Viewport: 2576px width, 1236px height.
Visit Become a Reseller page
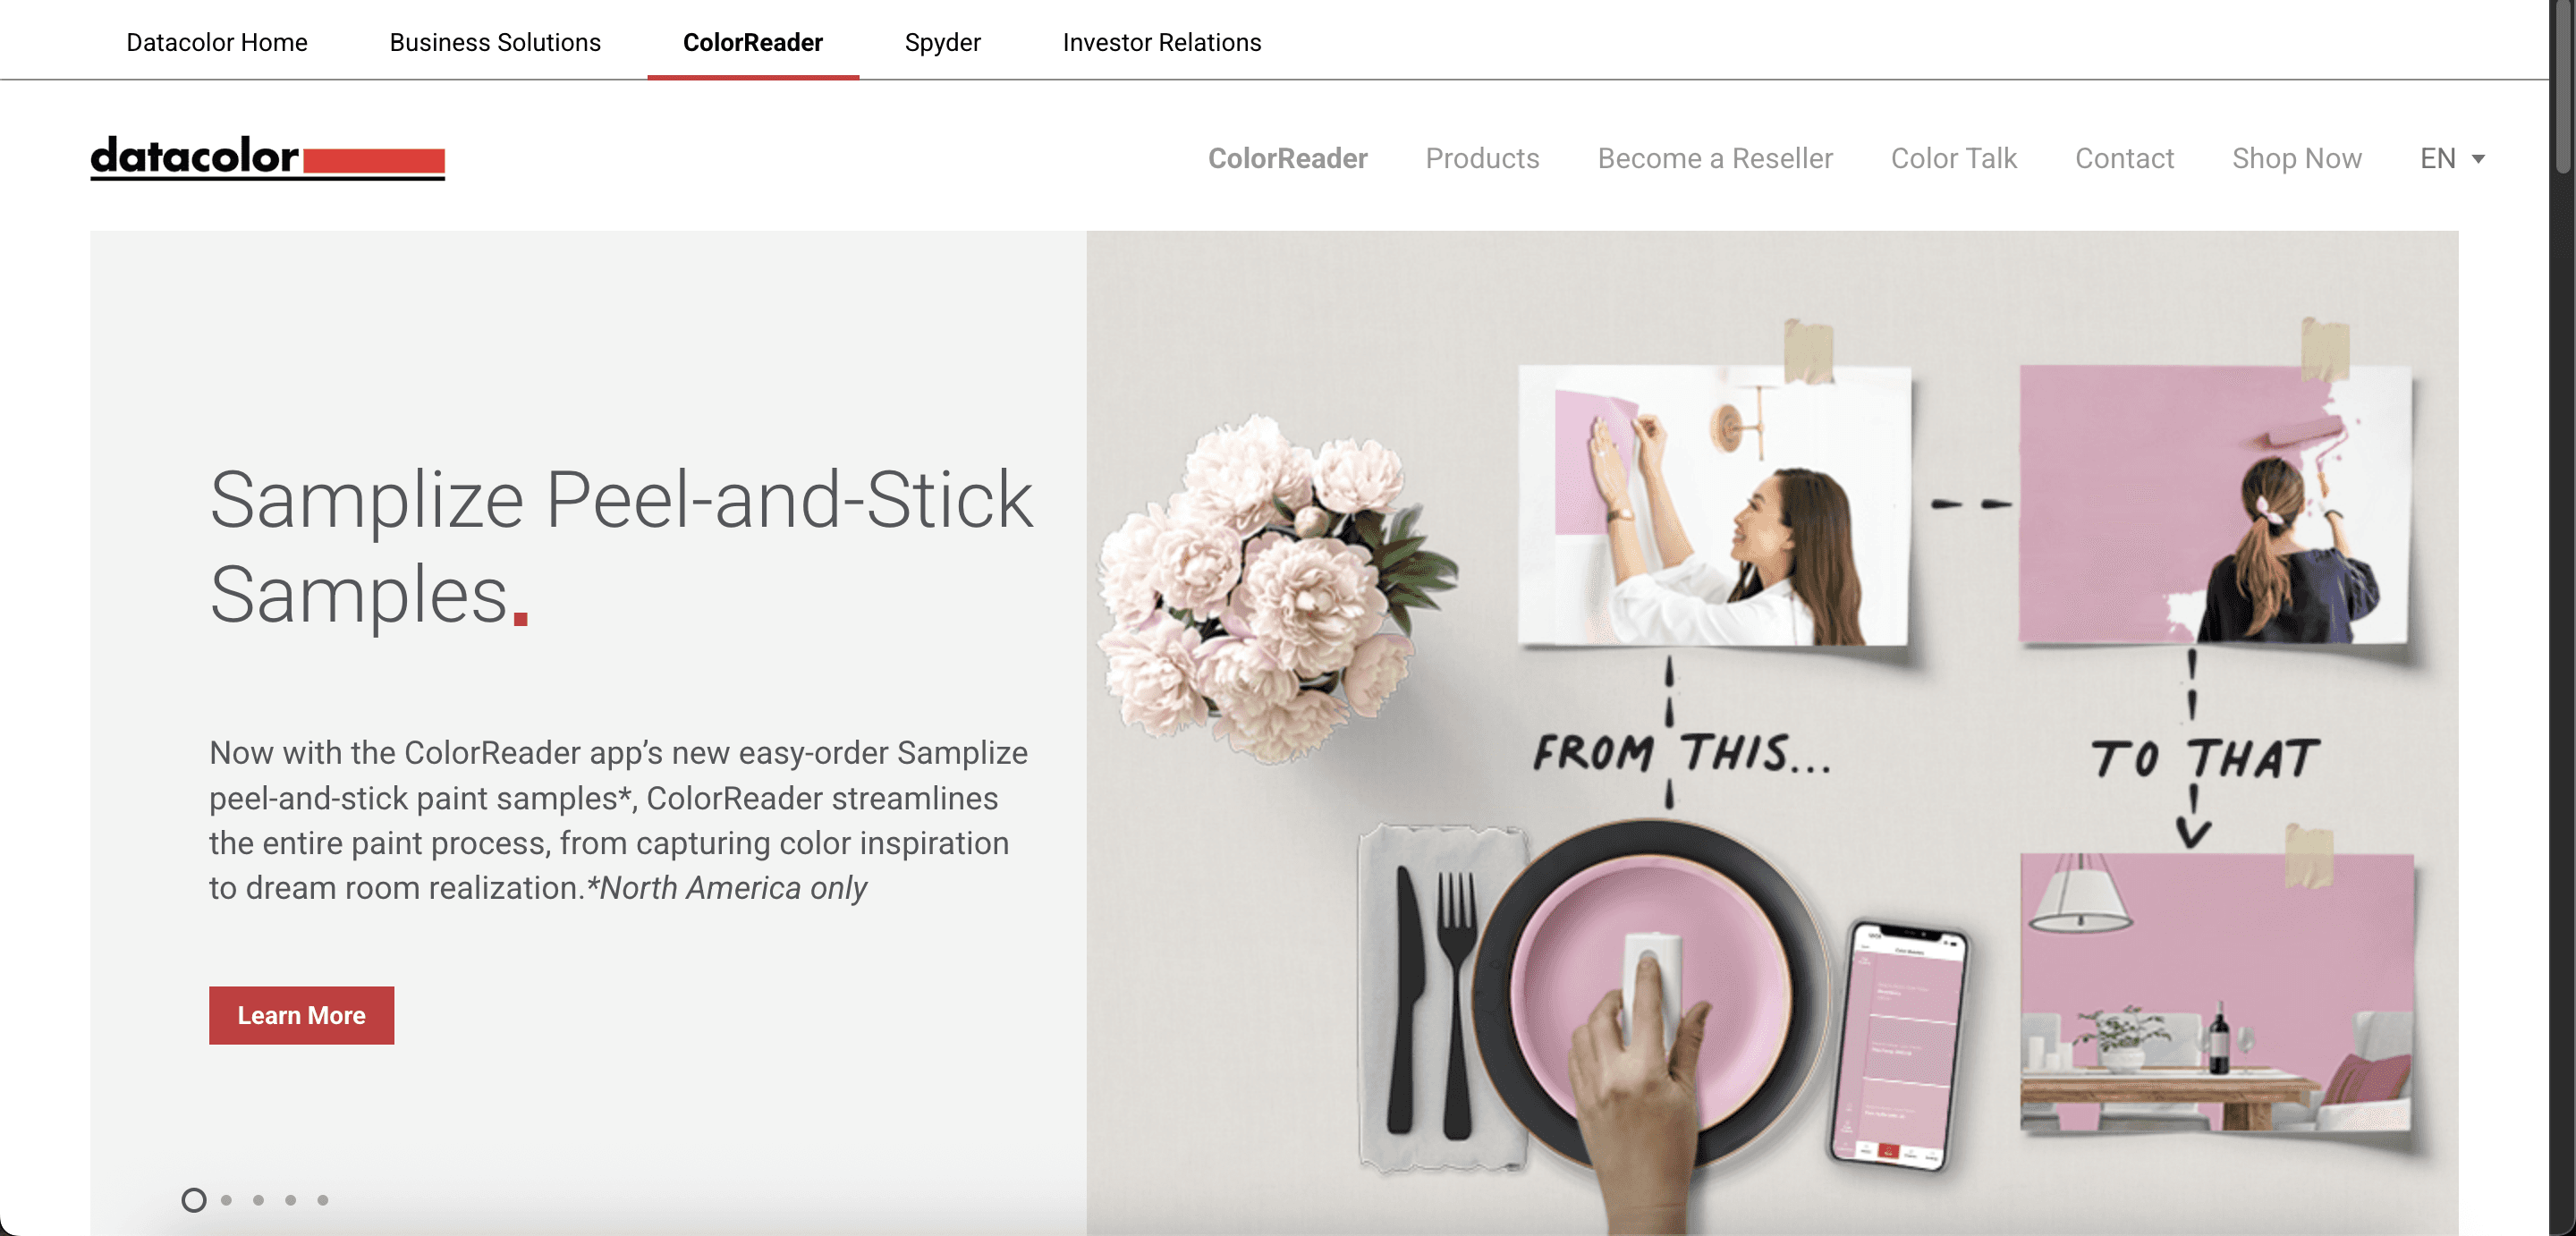coord(1715,158)
